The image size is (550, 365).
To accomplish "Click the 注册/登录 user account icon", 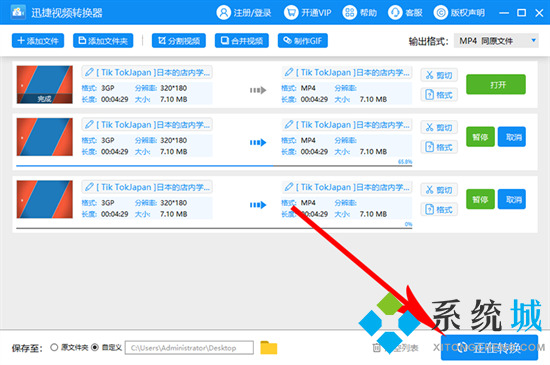I will [x=223, y=13].
